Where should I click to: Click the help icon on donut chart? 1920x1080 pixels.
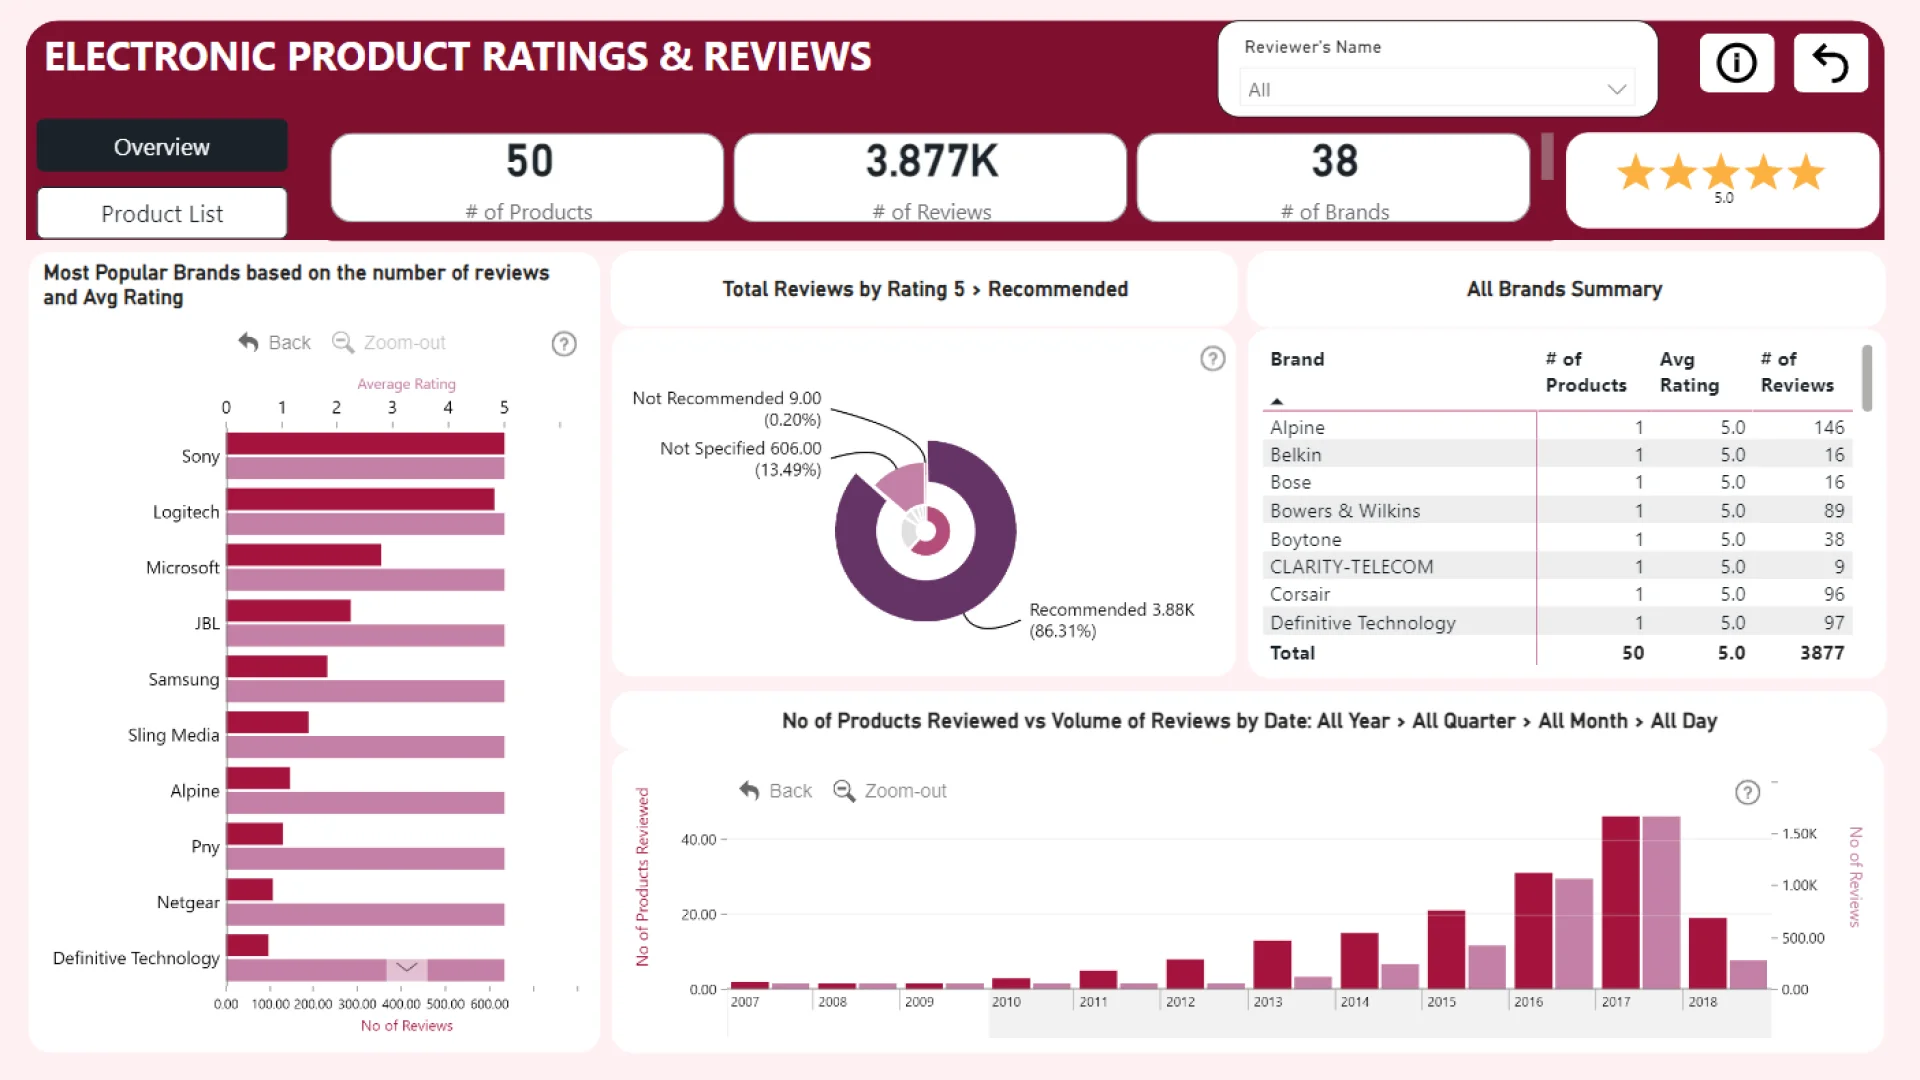point(1212,359)
